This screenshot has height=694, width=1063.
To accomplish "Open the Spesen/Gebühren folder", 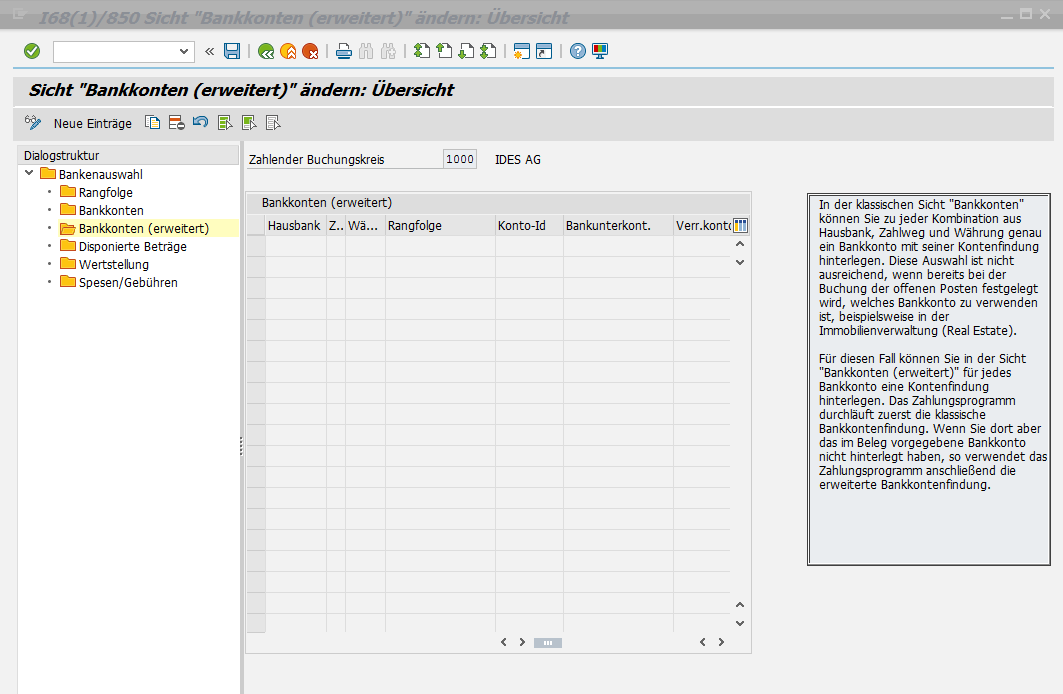I will (128, 282).
